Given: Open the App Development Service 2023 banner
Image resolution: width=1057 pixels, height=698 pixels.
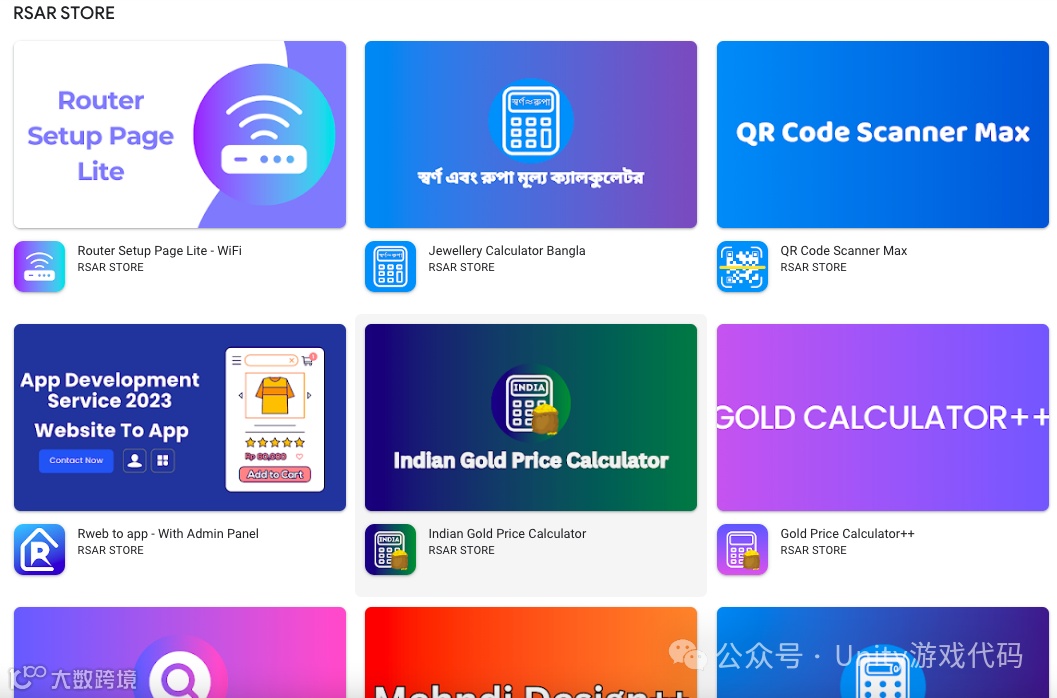Looking at the screenshot, I should [x=180, y=417].
